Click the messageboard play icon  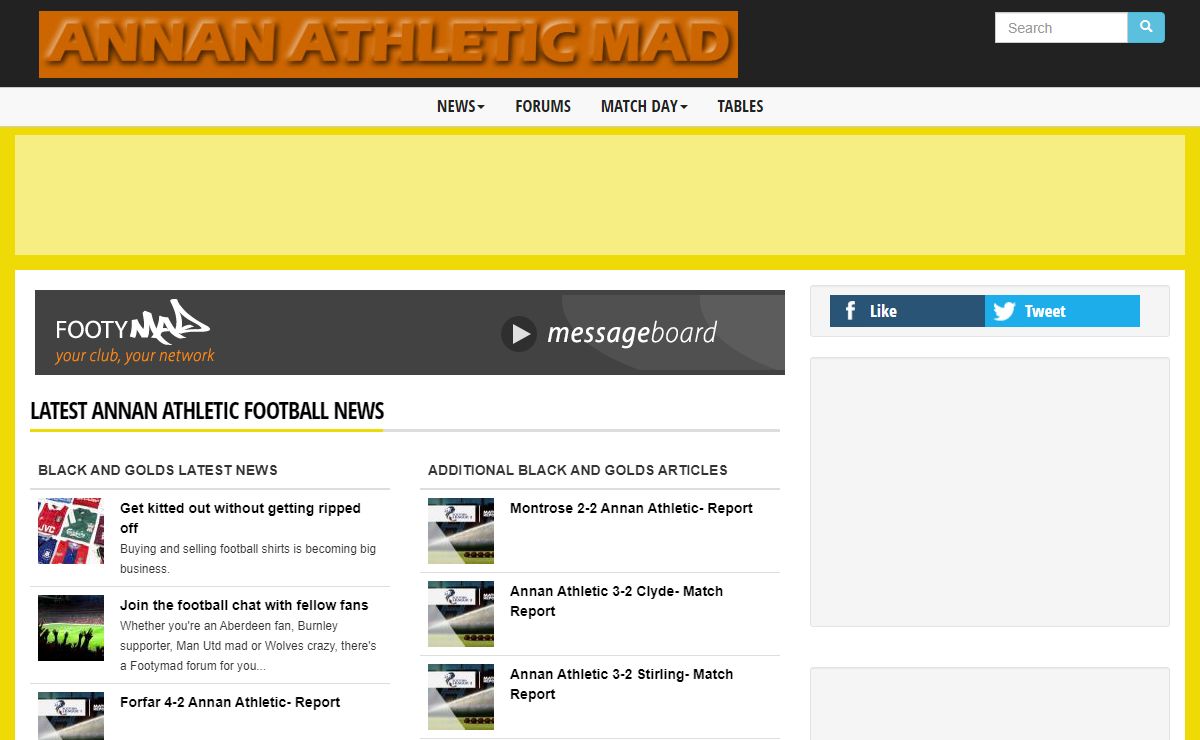[519, 334]
